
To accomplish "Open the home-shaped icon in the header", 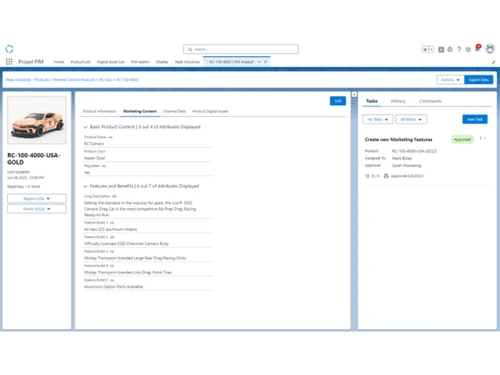I will (450, 49).
